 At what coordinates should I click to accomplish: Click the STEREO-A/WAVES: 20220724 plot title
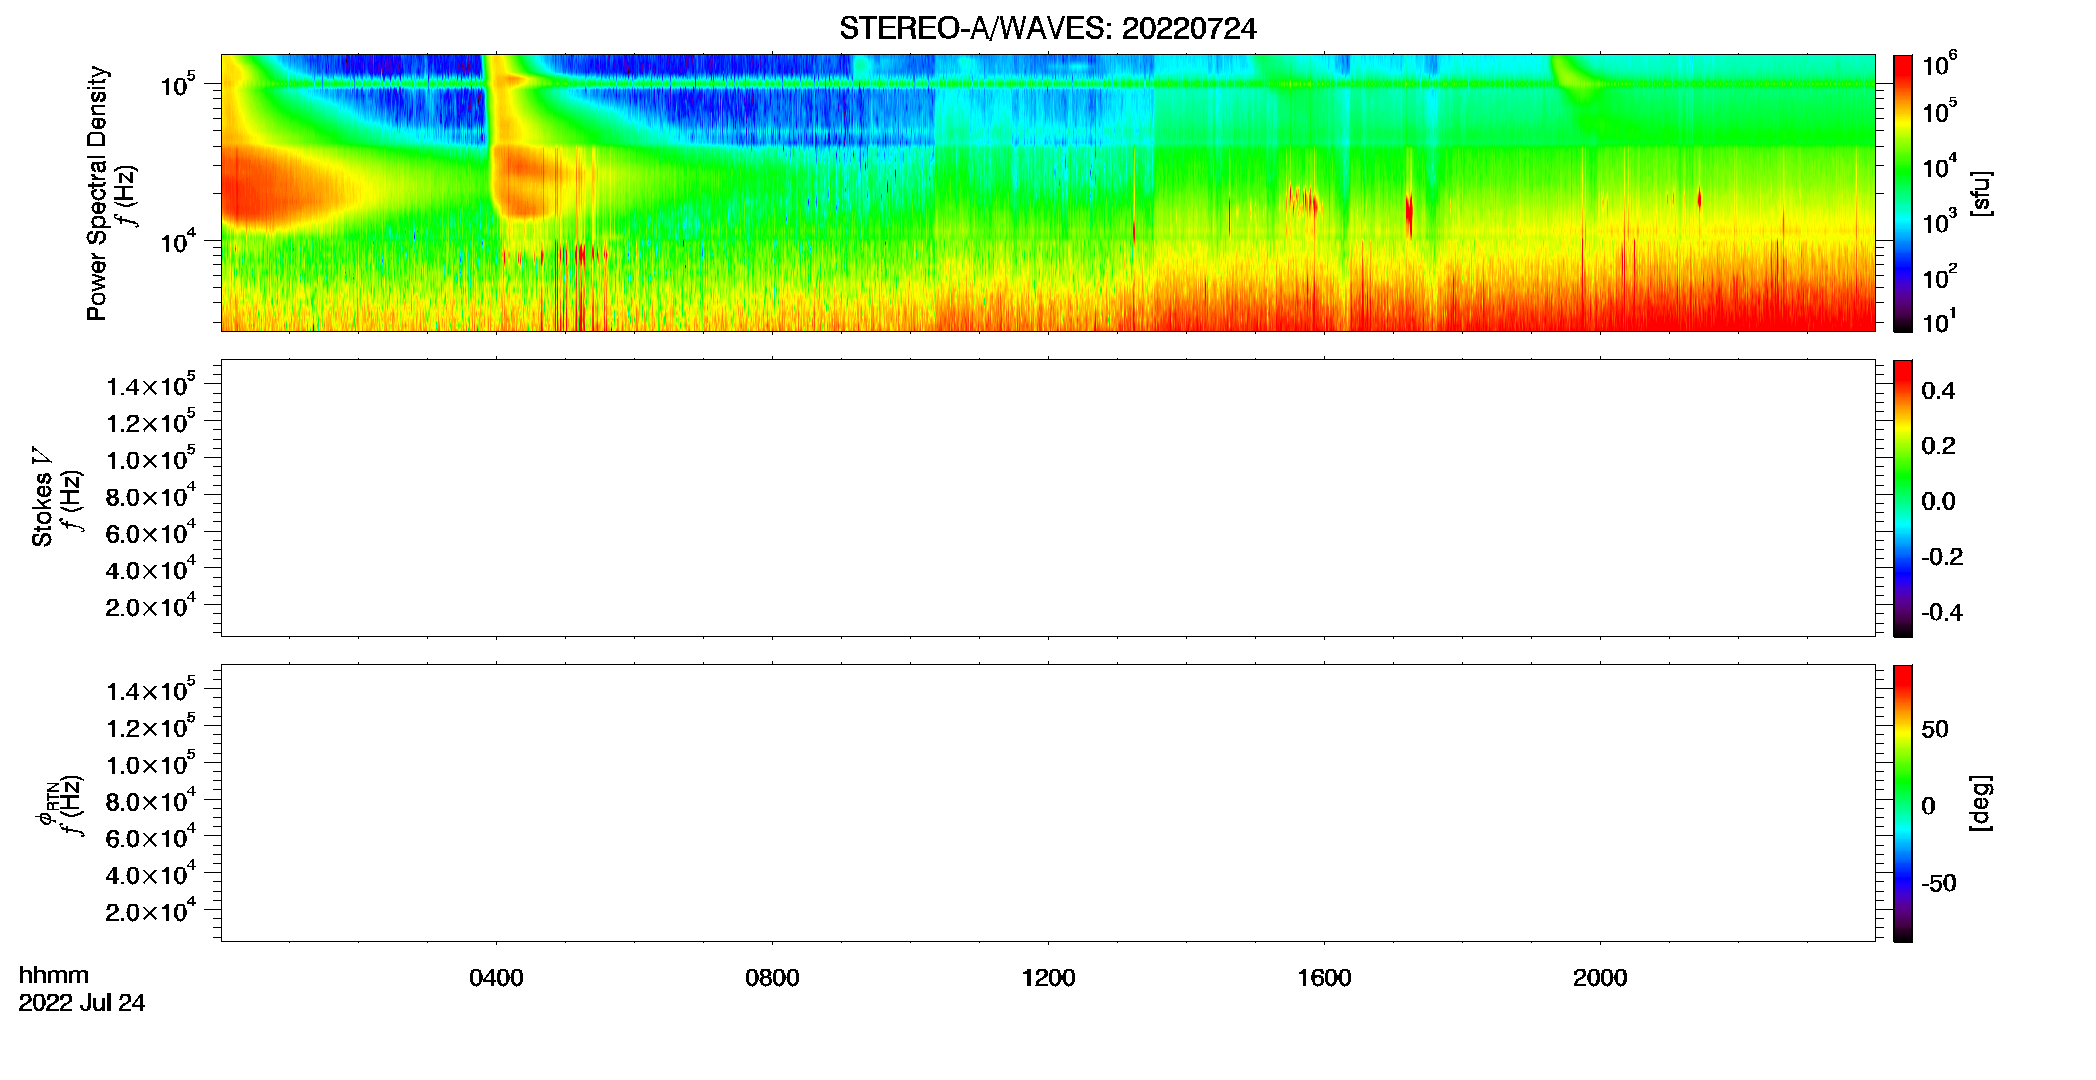point(1047,28)
